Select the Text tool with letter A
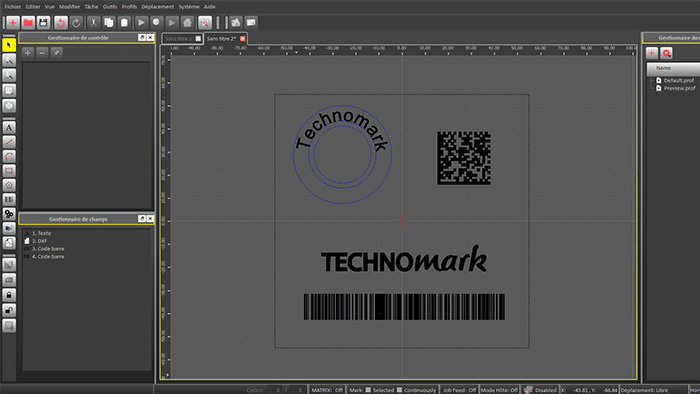700x394 pixels. [x=9, y=128]
